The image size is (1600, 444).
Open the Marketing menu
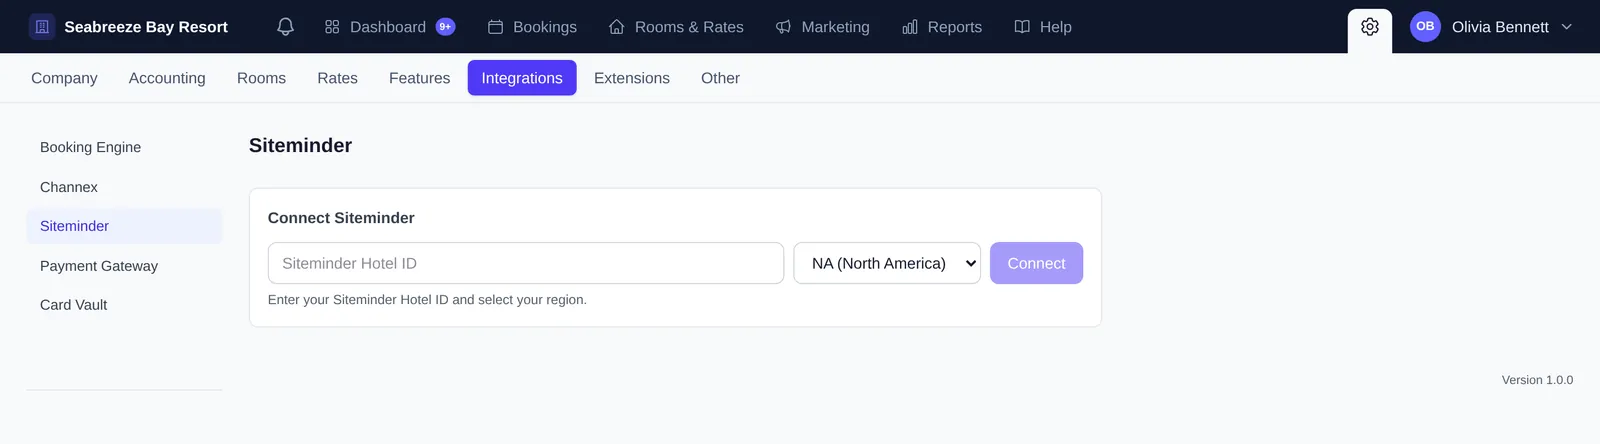(x=823, y=27)
